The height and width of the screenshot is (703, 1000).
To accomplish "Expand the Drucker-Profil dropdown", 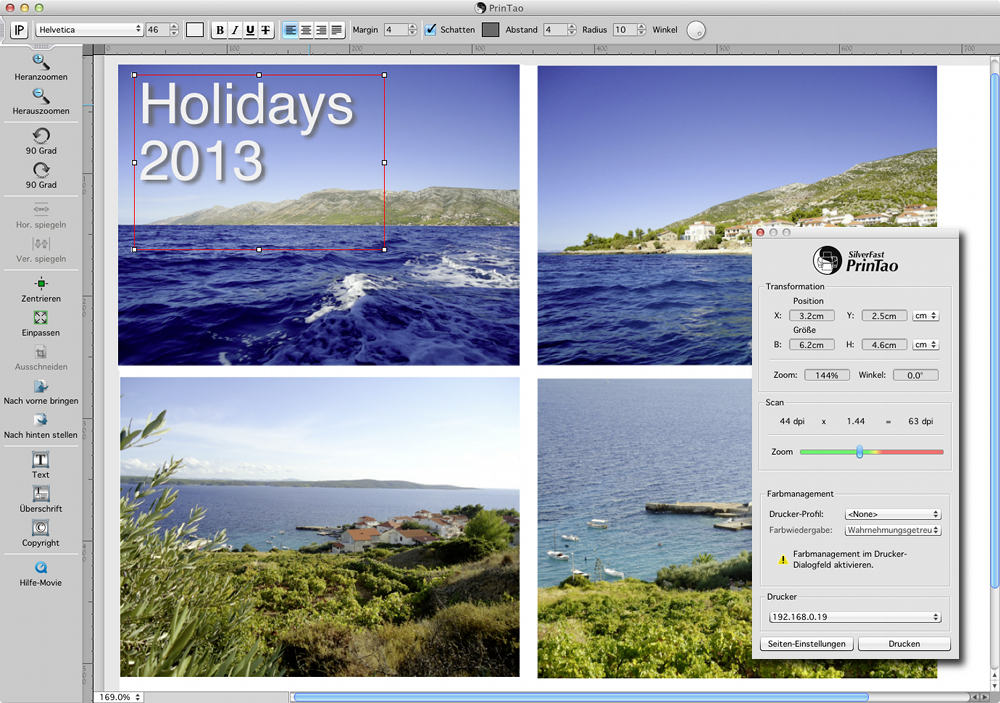I will click(893, 514).
